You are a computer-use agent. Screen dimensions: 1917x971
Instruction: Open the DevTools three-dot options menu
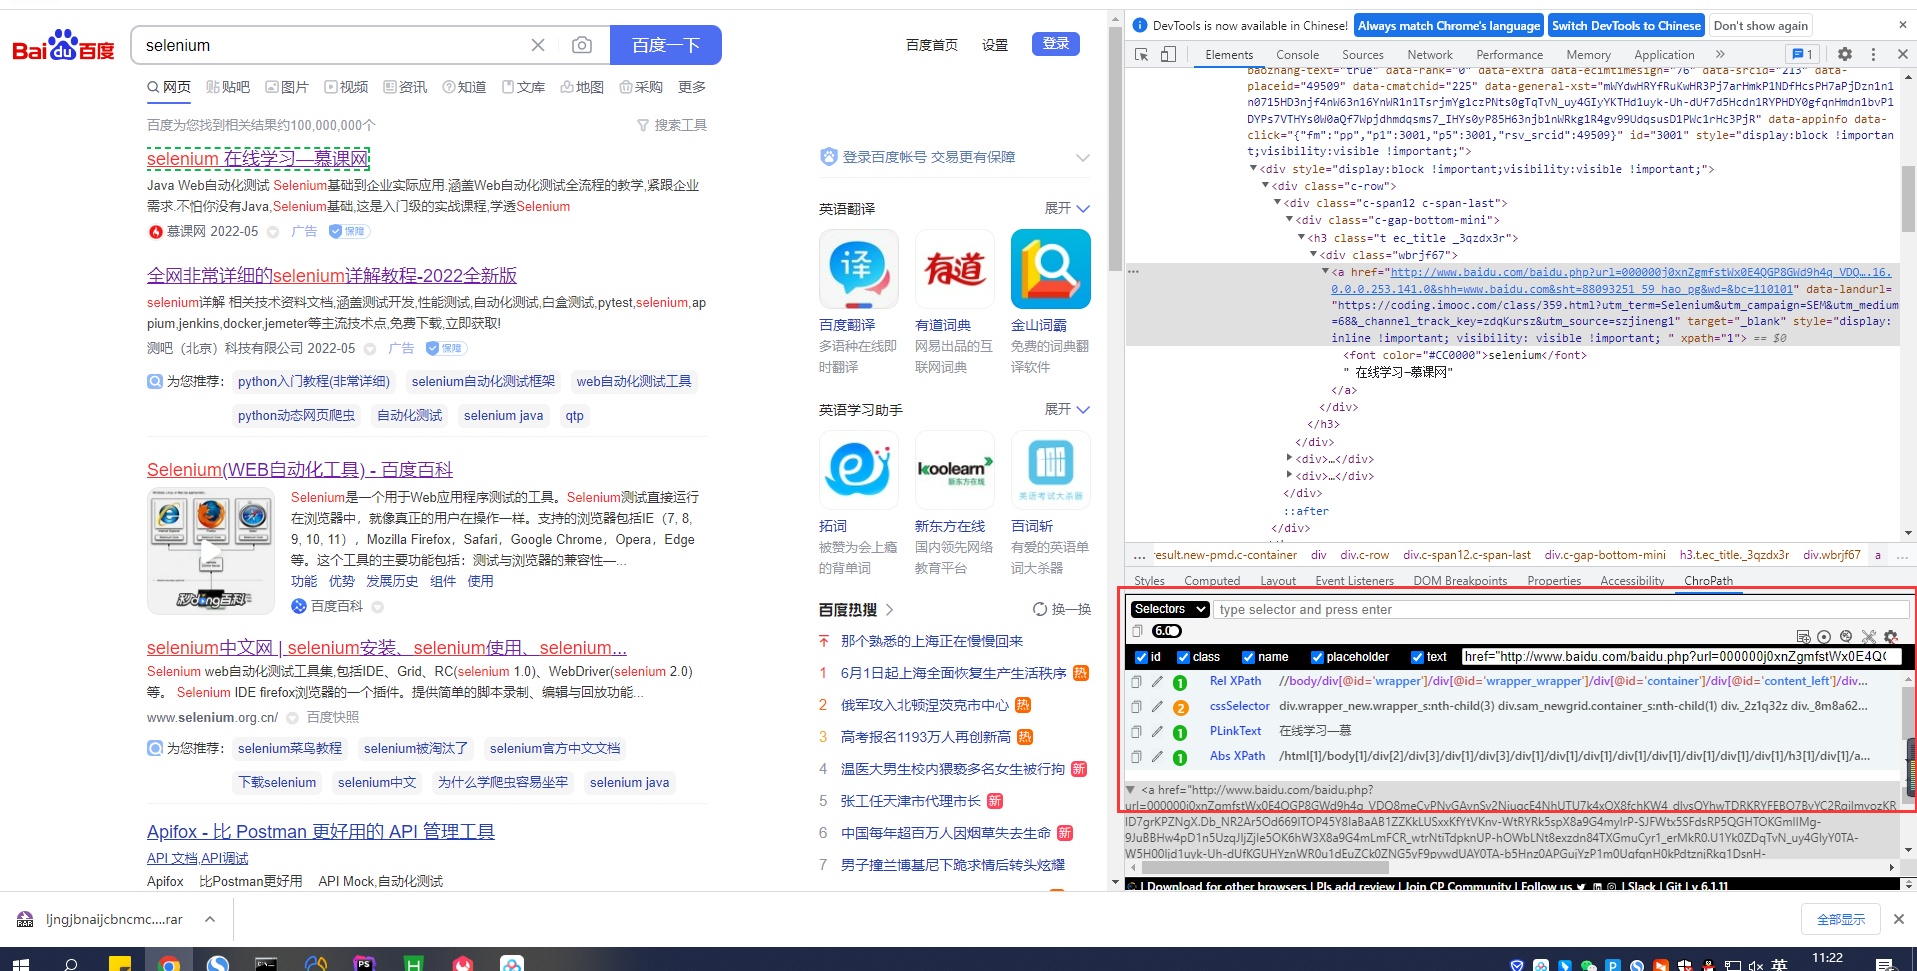point(1874,54)
